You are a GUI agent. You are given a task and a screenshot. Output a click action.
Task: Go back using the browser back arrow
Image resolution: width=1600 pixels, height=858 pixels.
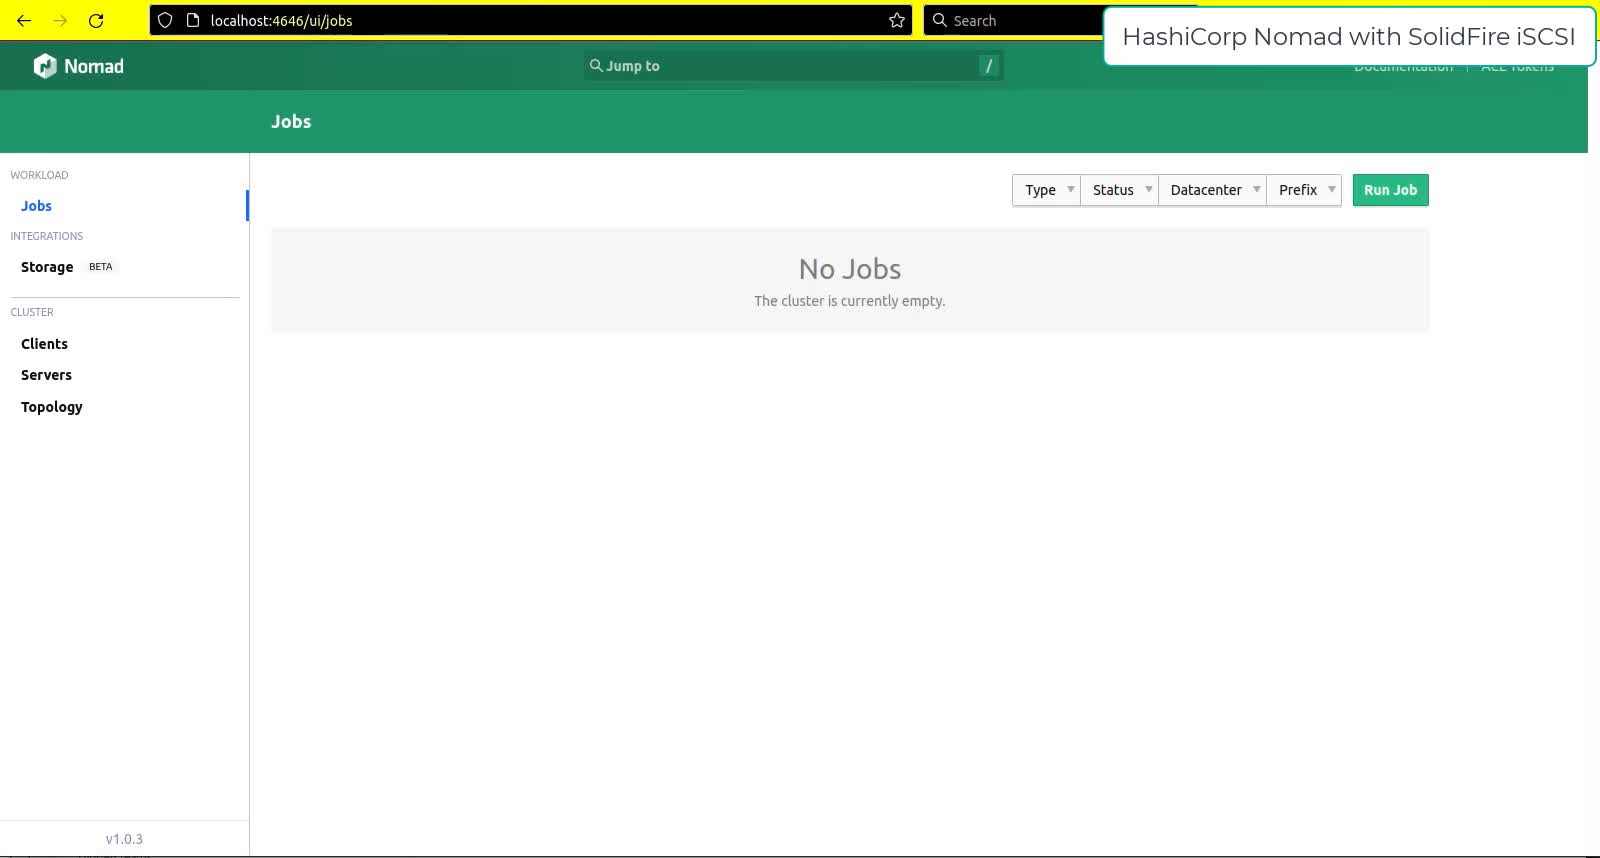[24, 20]
